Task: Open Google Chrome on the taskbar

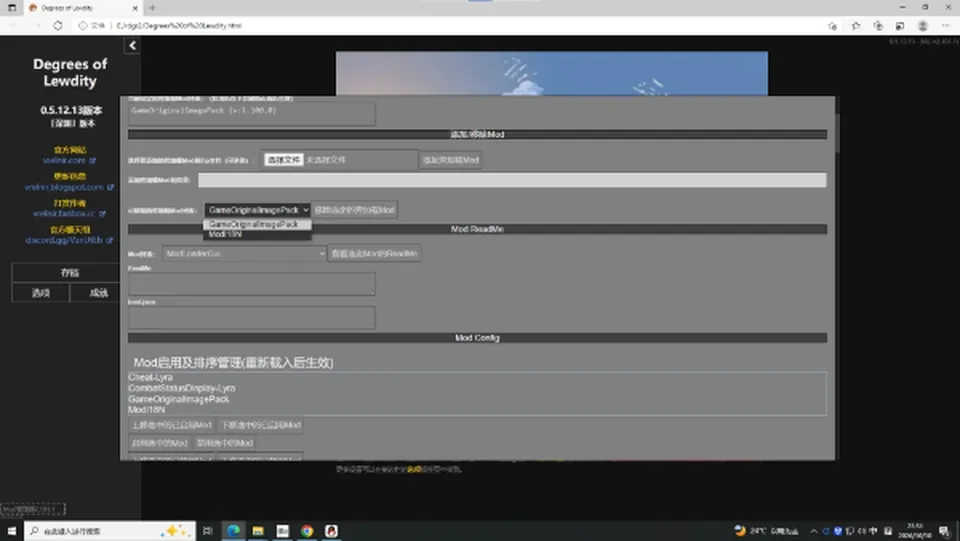Action: (x=307, y=531)
